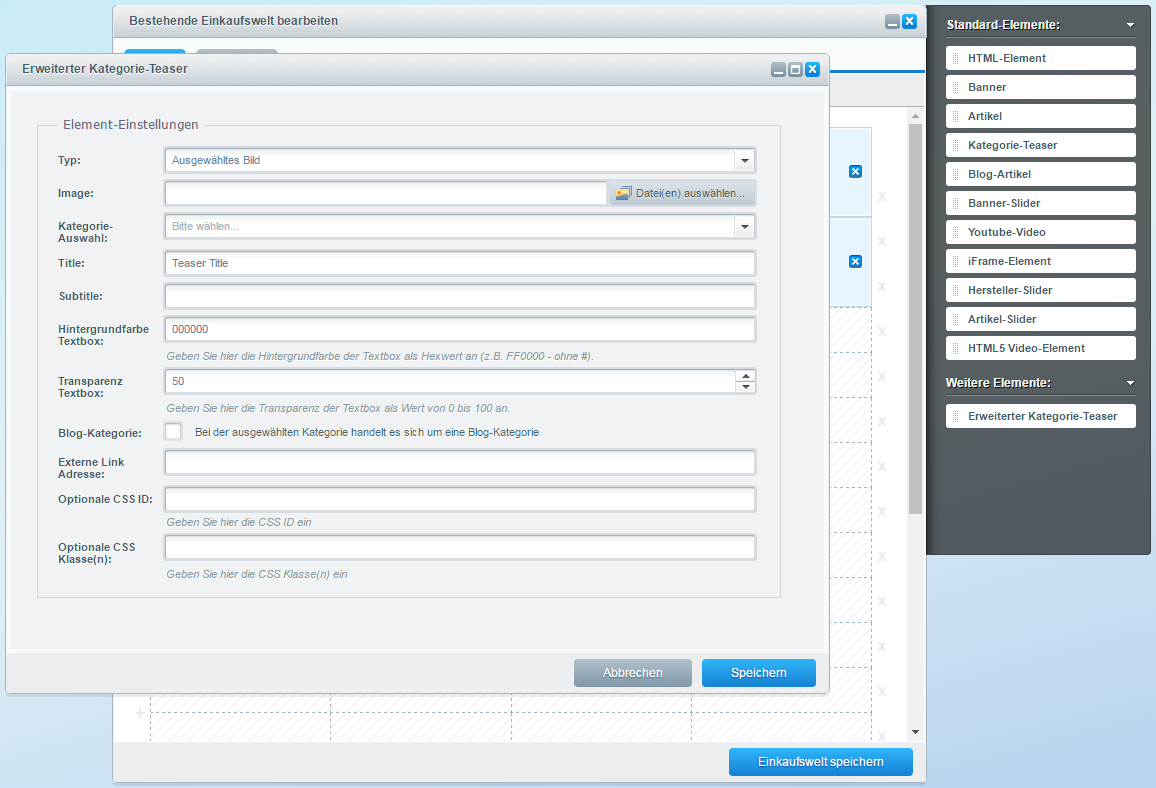Click the Hintergrundfarbe Textbox field
The image size is (1156, 788).
tap(460, 330)
